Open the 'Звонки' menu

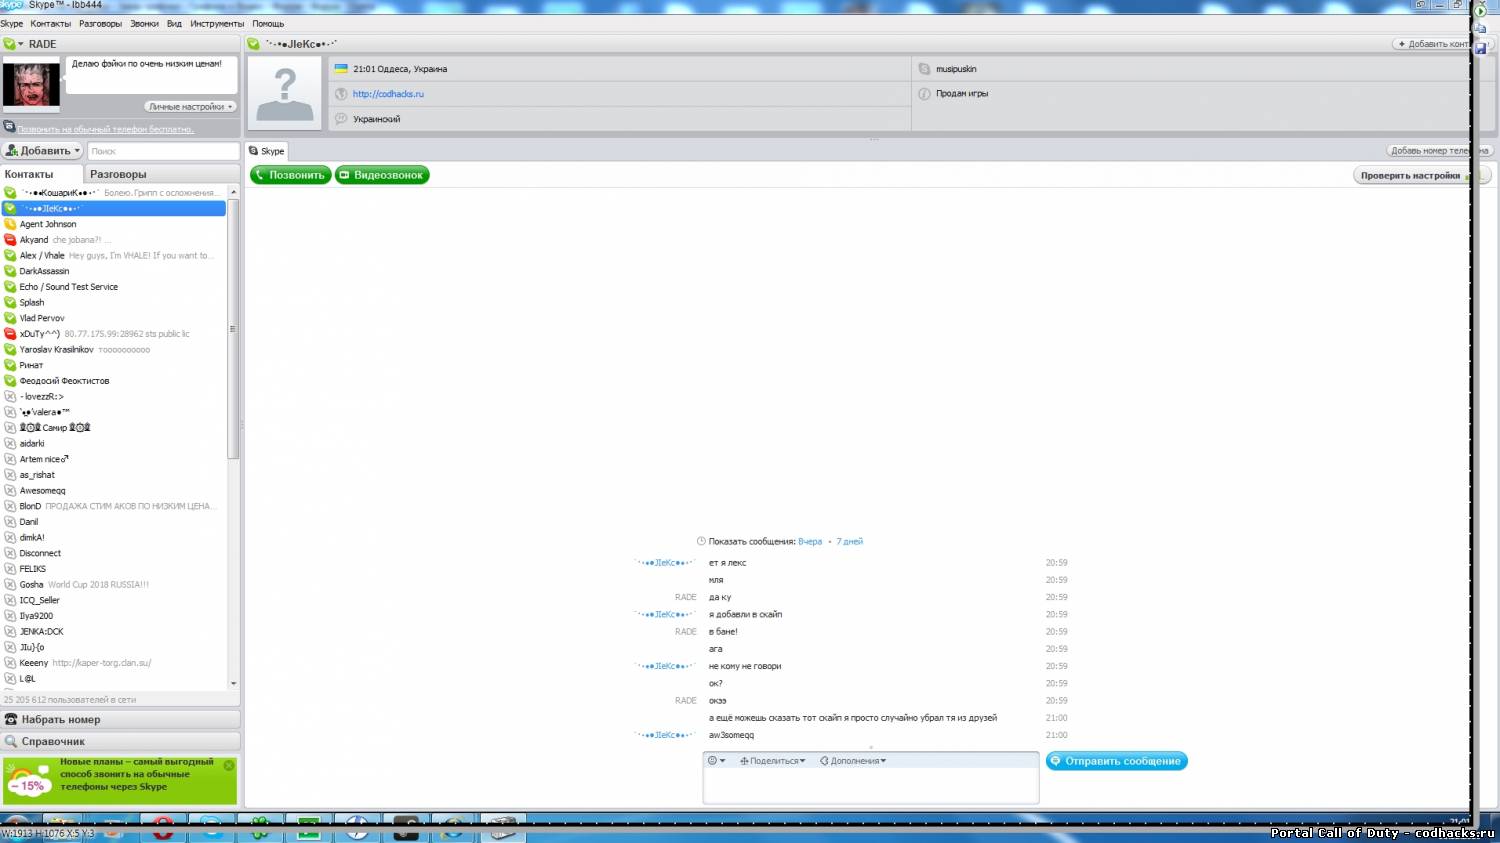click(x=144, y=23)
